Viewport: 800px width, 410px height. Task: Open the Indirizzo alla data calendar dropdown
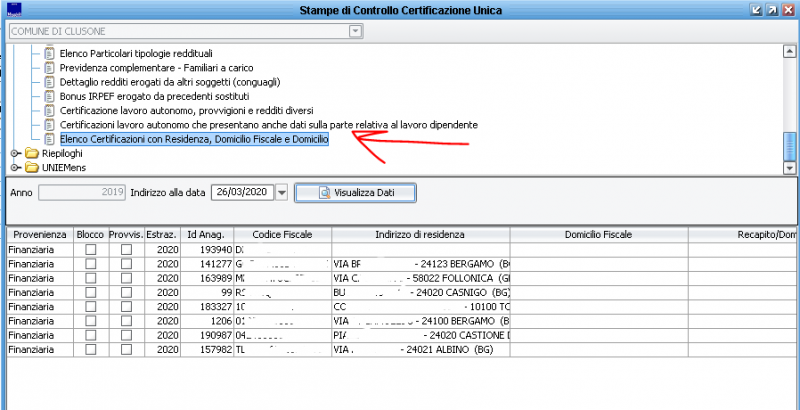point(281,192)
